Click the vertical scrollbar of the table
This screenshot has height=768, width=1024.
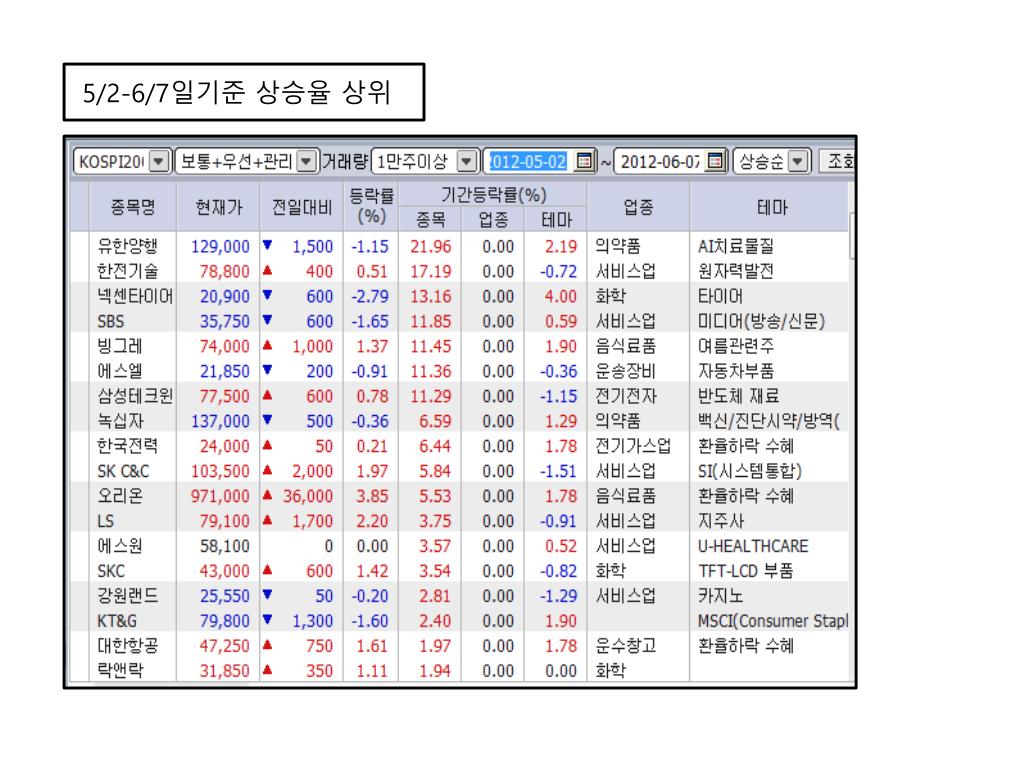[852, 235]
